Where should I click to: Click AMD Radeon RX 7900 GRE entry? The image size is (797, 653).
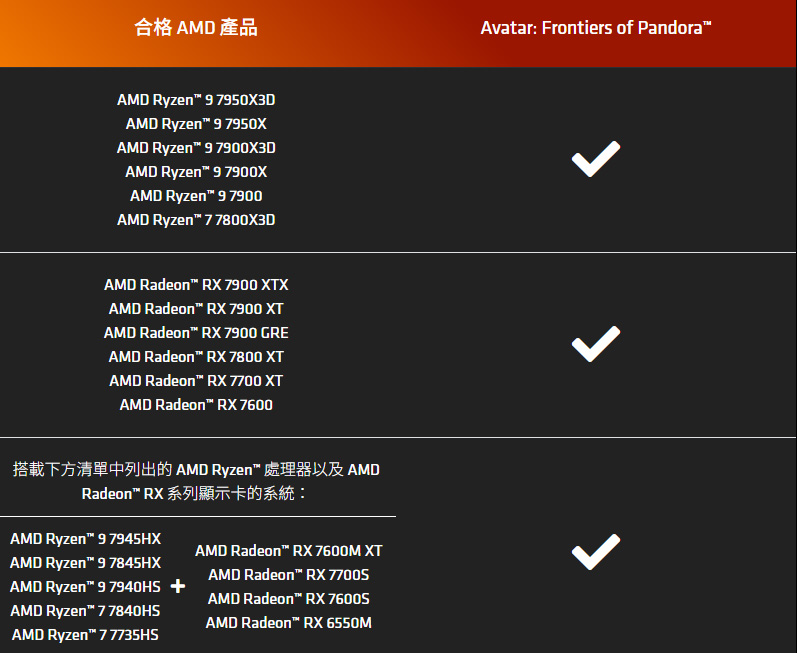coord(196,333)
